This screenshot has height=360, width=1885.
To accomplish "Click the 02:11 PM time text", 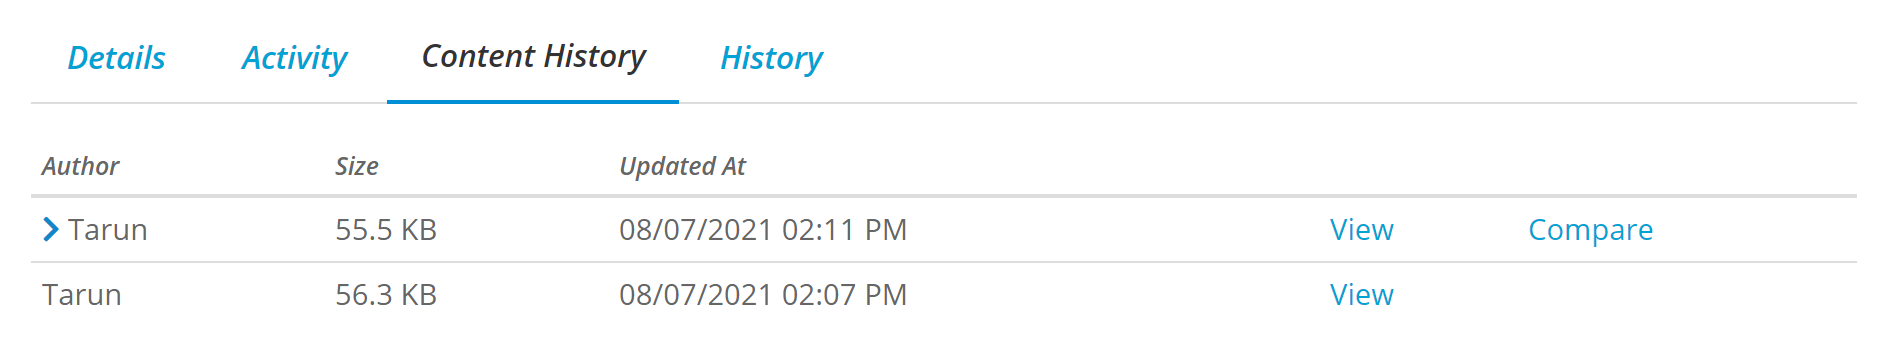I will (x=845, y=230).
